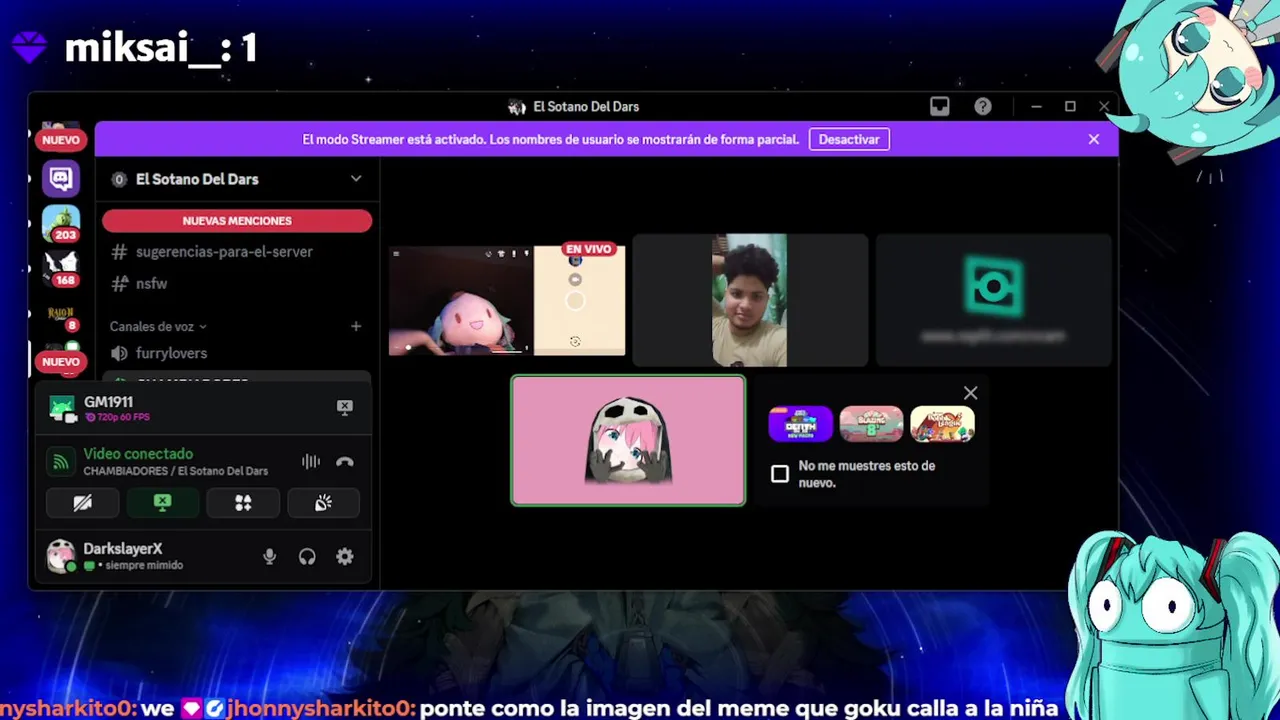Image resolution: width=1280 pixels, height=720 pixels.
Task: Create a voice channel with plus icon
Action: pyautogui.click(x=356, y=326)
